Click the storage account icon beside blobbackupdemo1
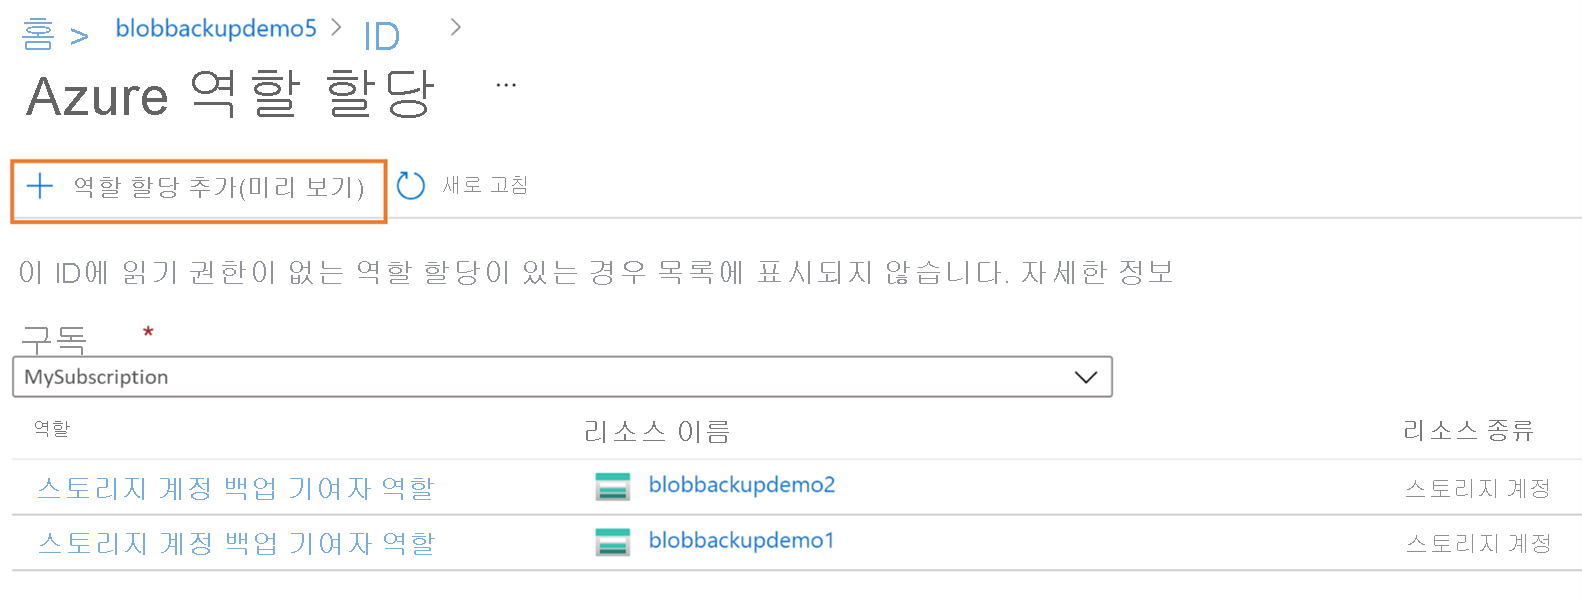 click(612, 542)
